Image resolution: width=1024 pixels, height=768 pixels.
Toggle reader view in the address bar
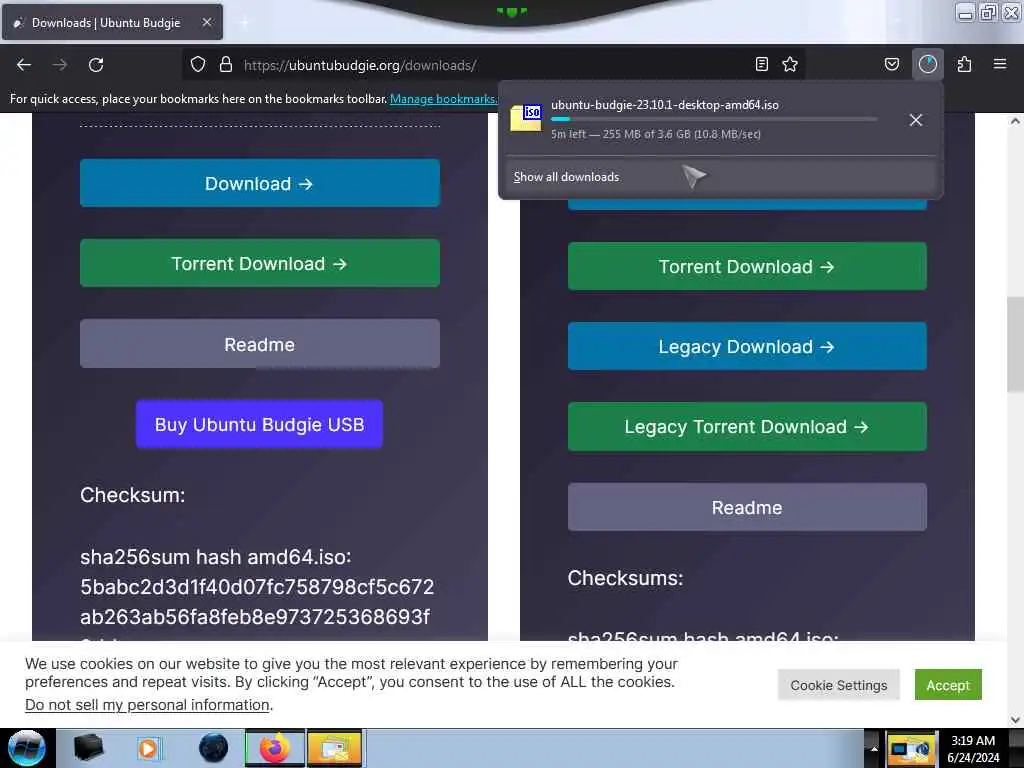[761, 64]
